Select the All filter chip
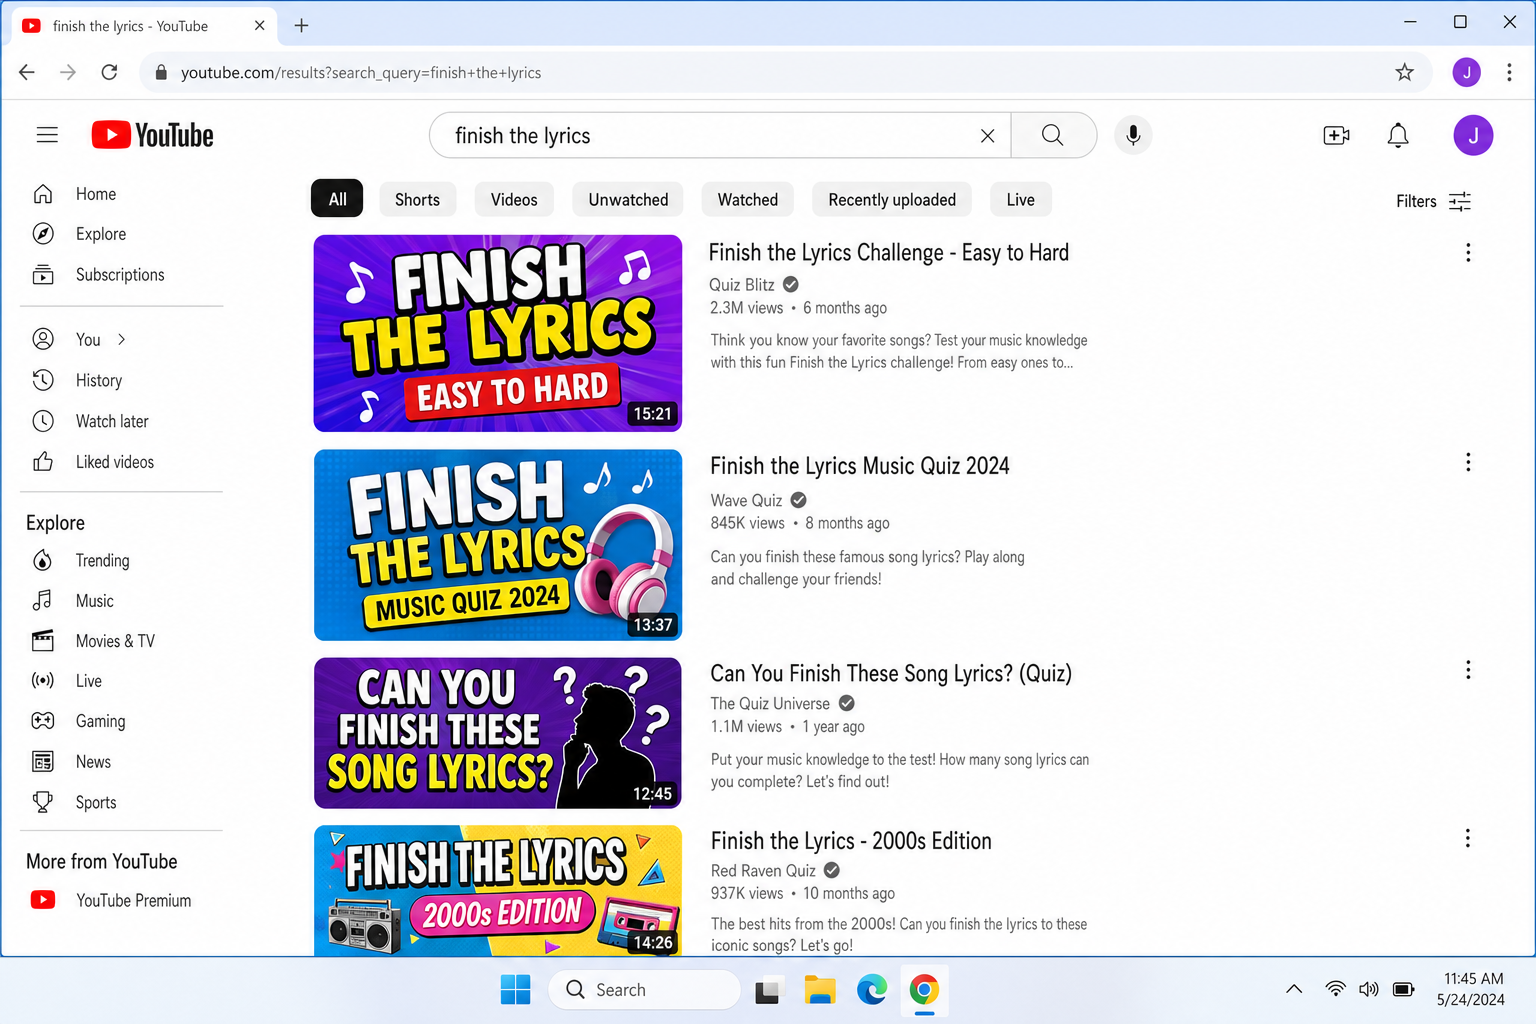 pos(337,199)
